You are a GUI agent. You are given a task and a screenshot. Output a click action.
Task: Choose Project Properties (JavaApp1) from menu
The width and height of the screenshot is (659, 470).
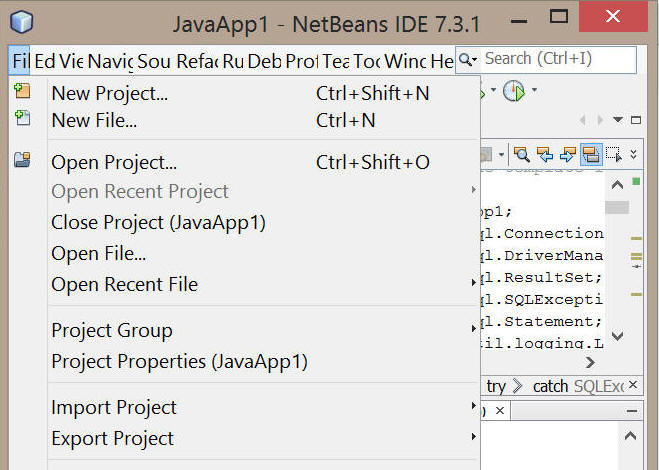[x=179, y=361]
